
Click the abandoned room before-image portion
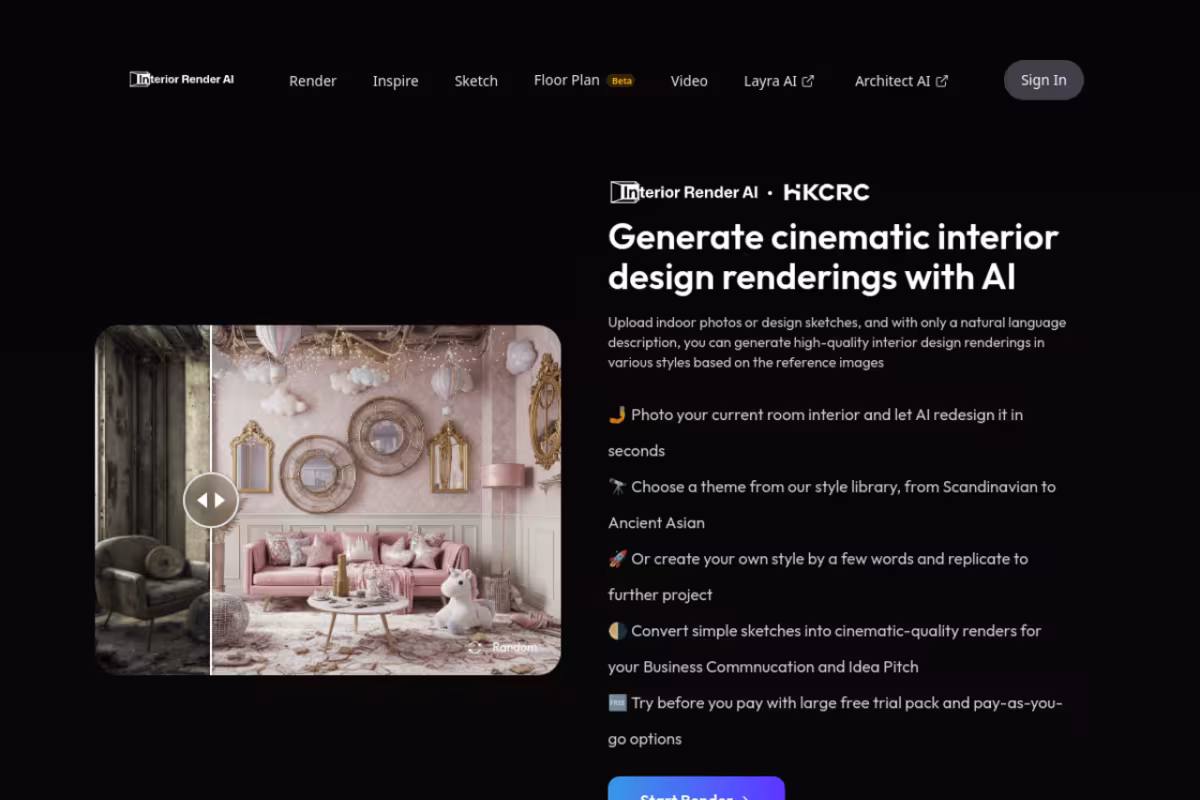153,500
